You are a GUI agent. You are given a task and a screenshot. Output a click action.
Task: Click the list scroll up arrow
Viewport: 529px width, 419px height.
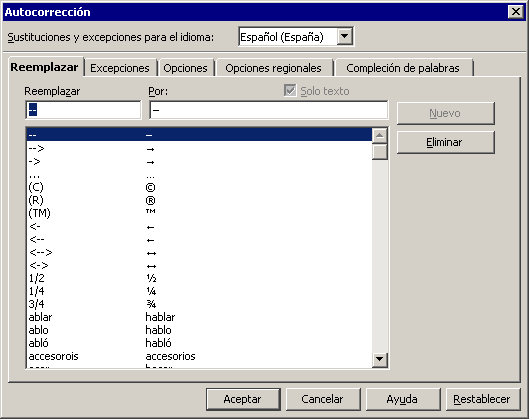tap(380, 136)
